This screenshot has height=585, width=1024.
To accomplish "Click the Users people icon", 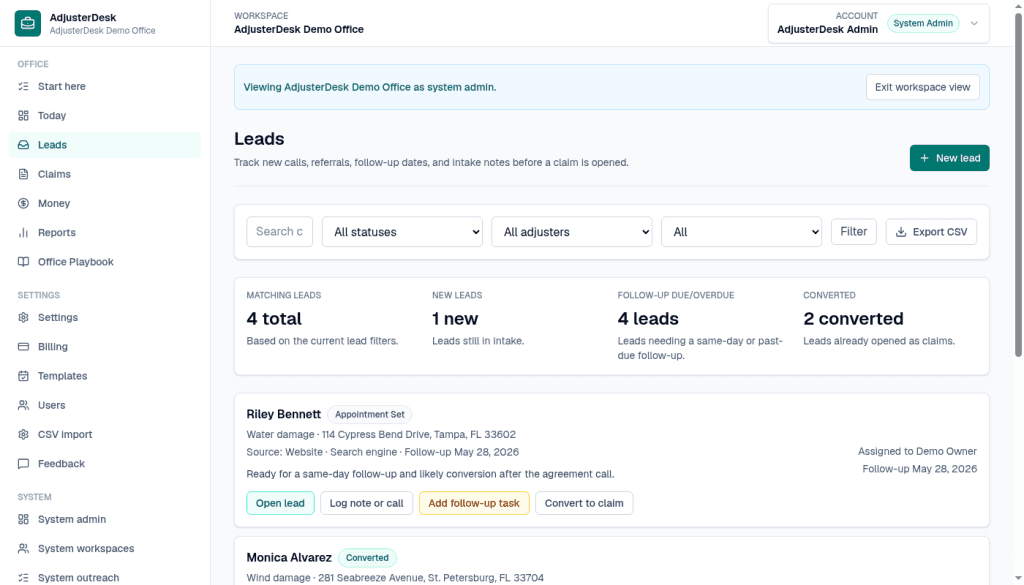I will [x=24, y=405].
